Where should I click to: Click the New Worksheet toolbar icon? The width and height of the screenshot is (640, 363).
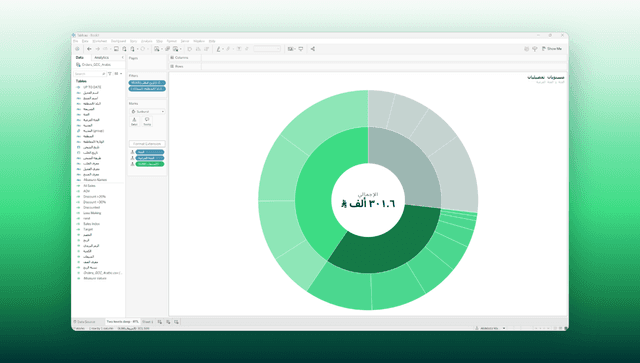[x=157, y=49]
